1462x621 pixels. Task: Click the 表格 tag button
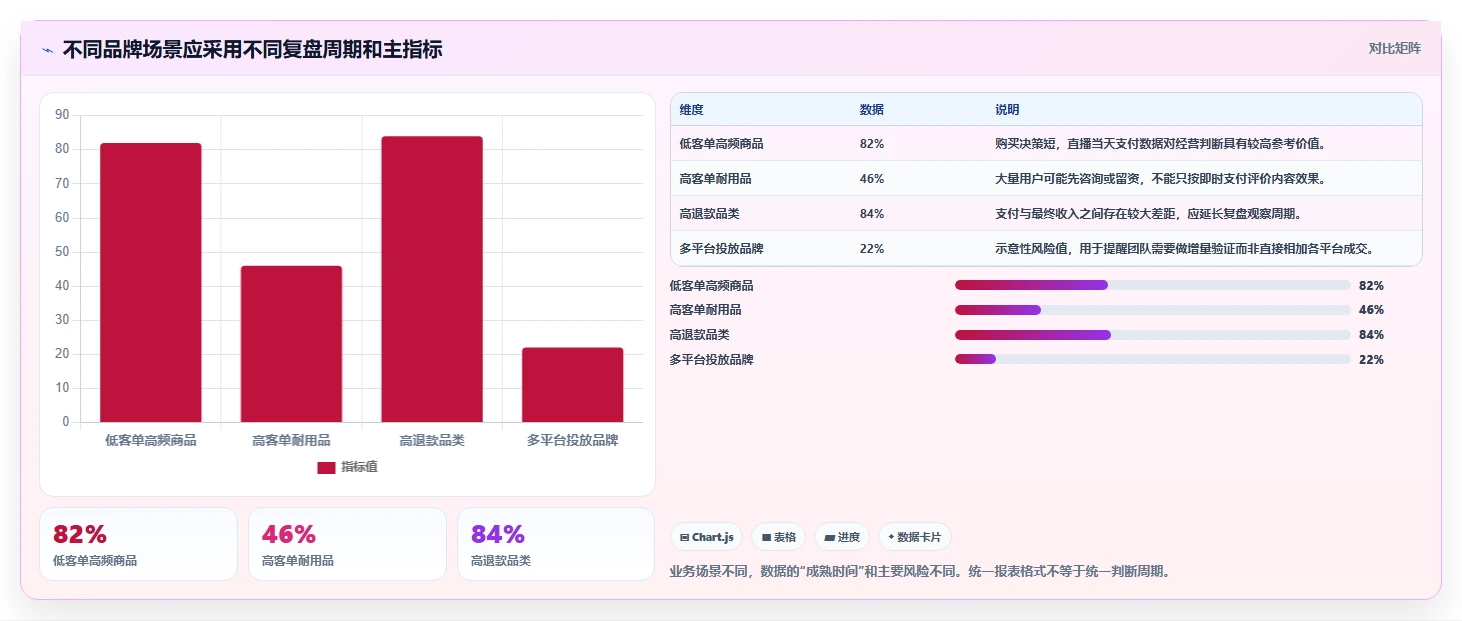pos(778,537)
